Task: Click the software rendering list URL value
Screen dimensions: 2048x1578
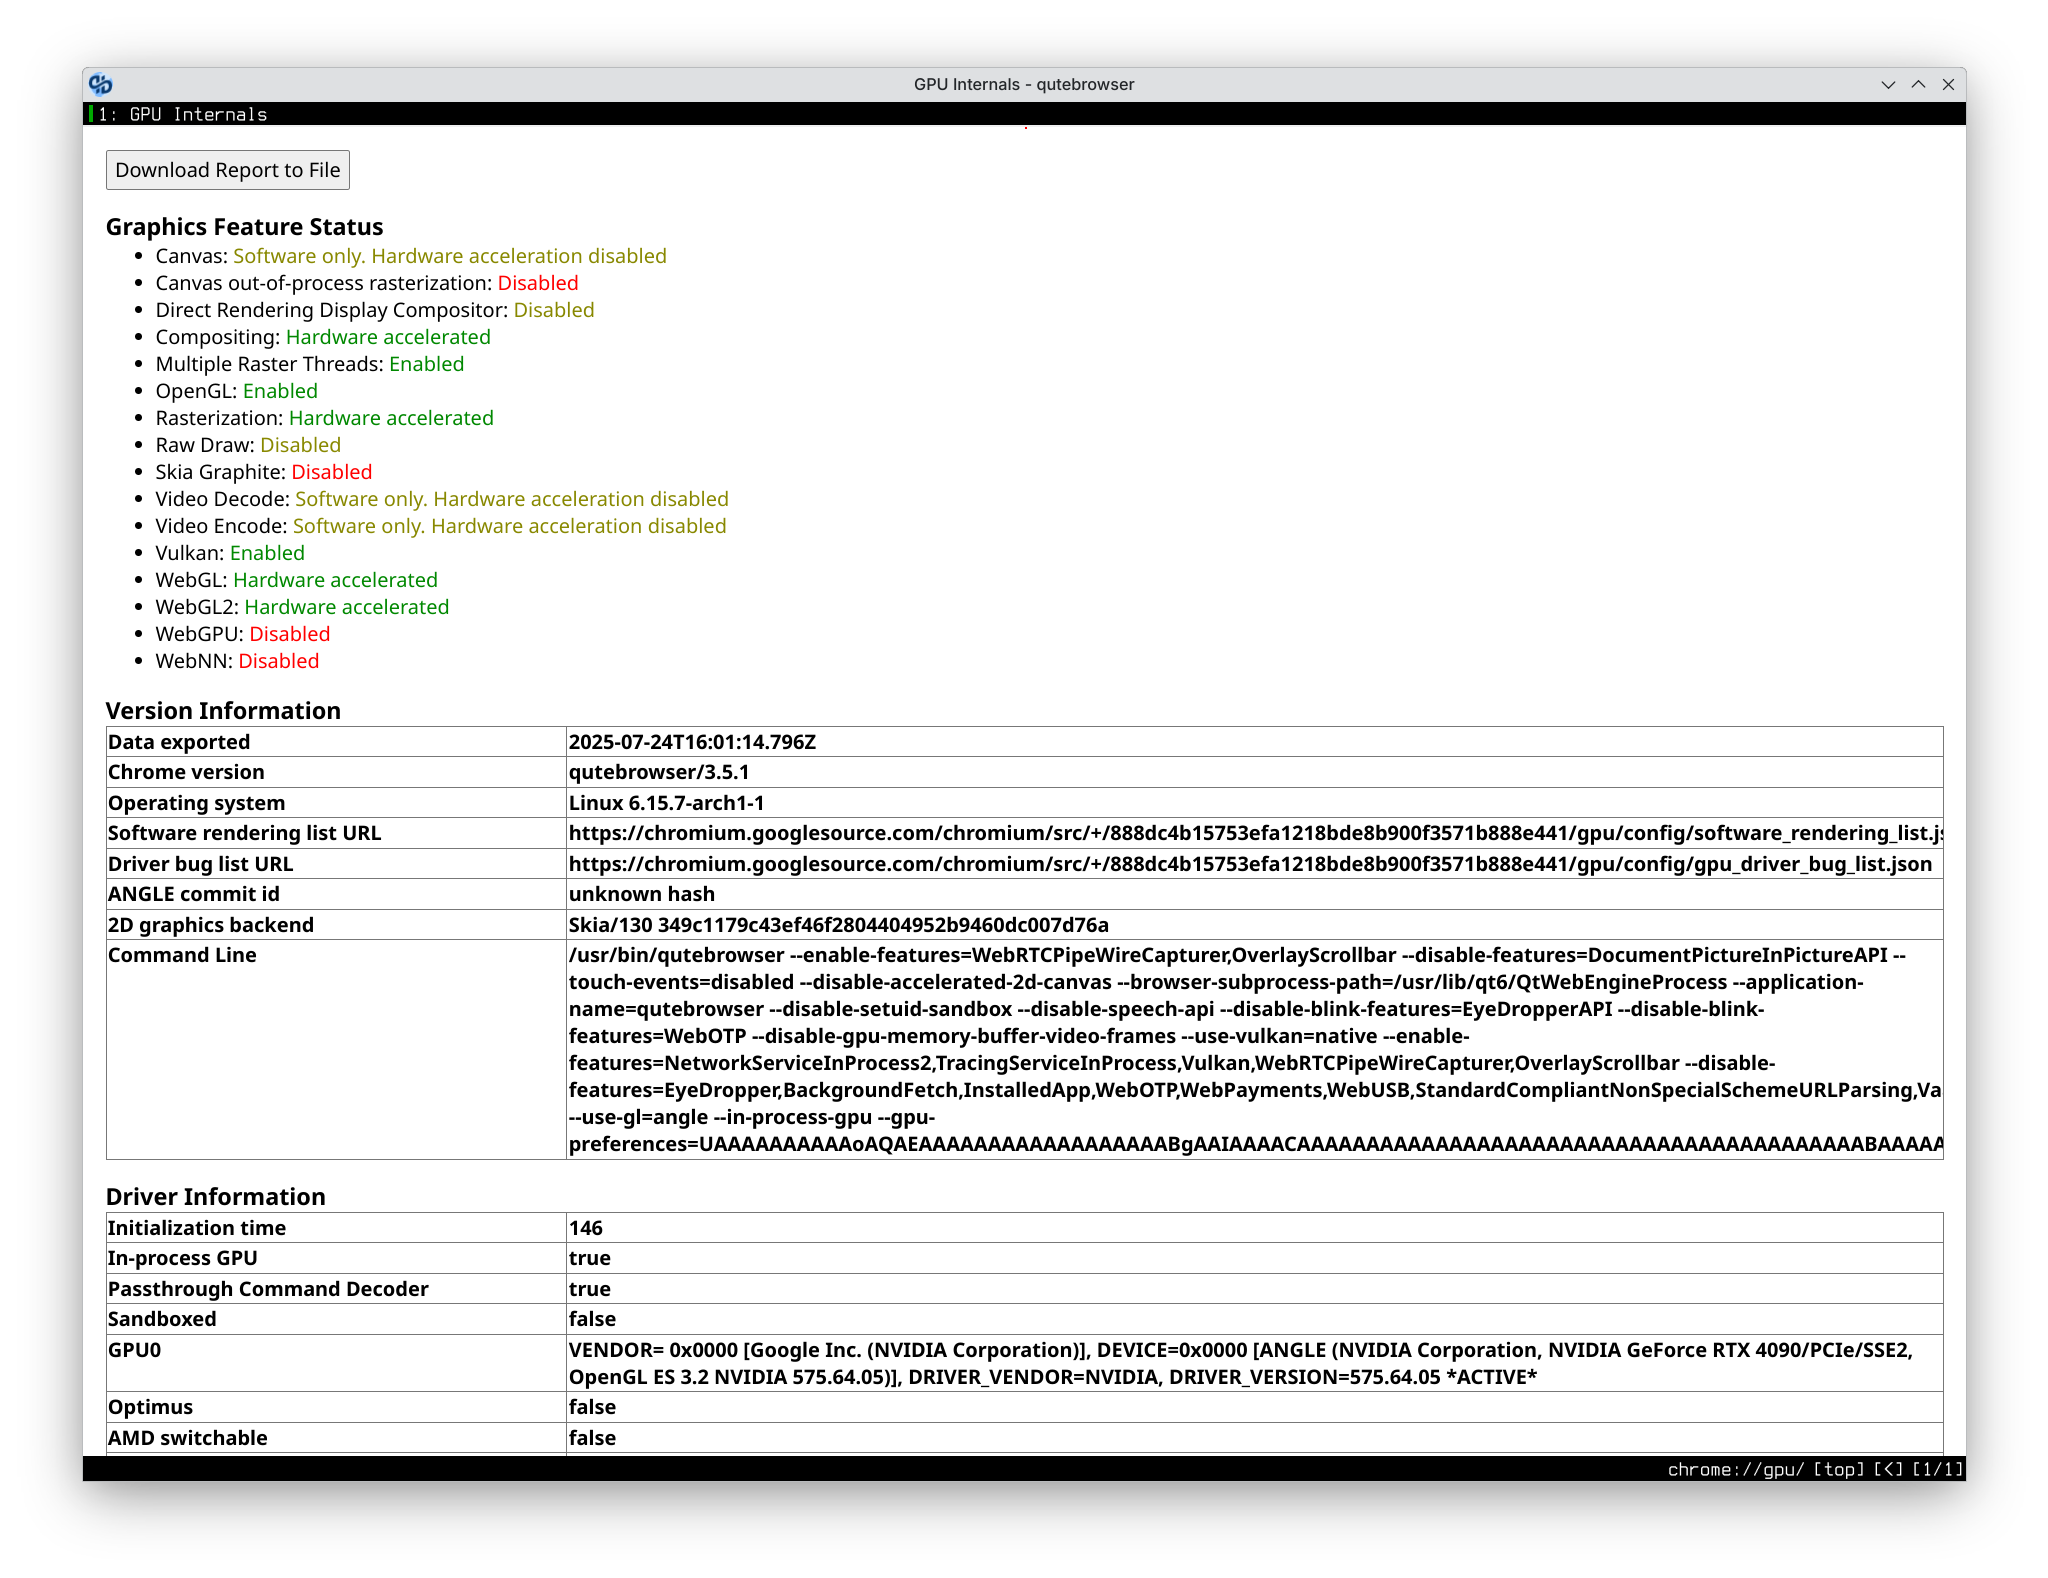Action: click(x=1254, y=833)
